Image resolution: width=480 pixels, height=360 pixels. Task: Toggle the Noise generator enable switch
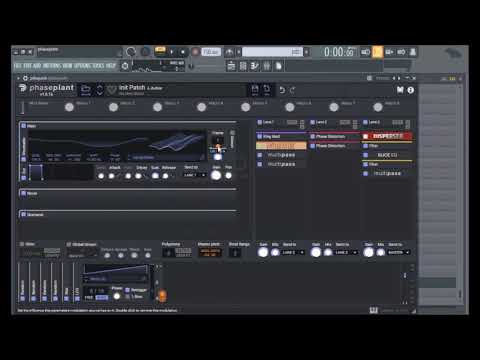point(23,193)
